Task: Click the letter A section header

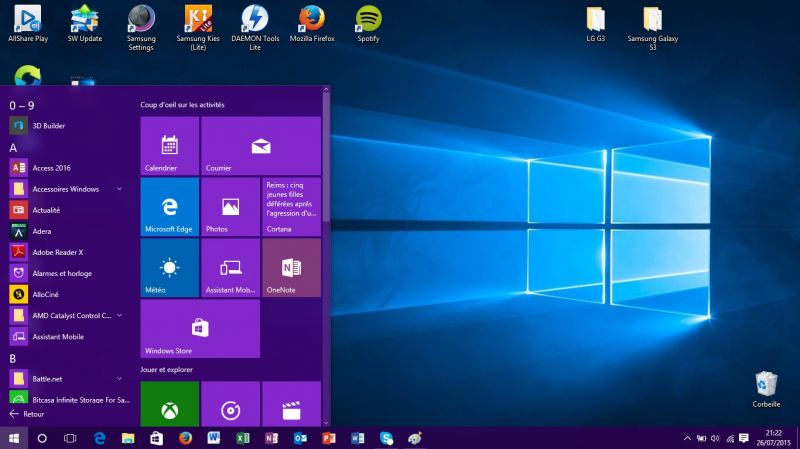Action: tap(13, 148)
